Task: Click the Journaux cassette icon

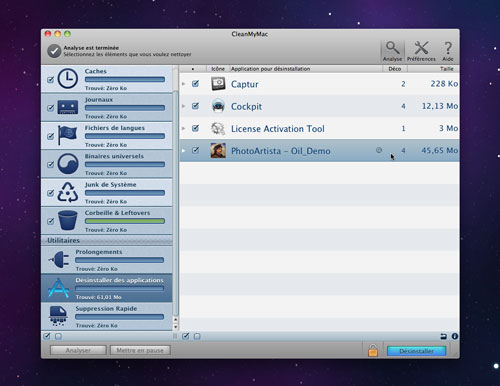Action: 68,107
